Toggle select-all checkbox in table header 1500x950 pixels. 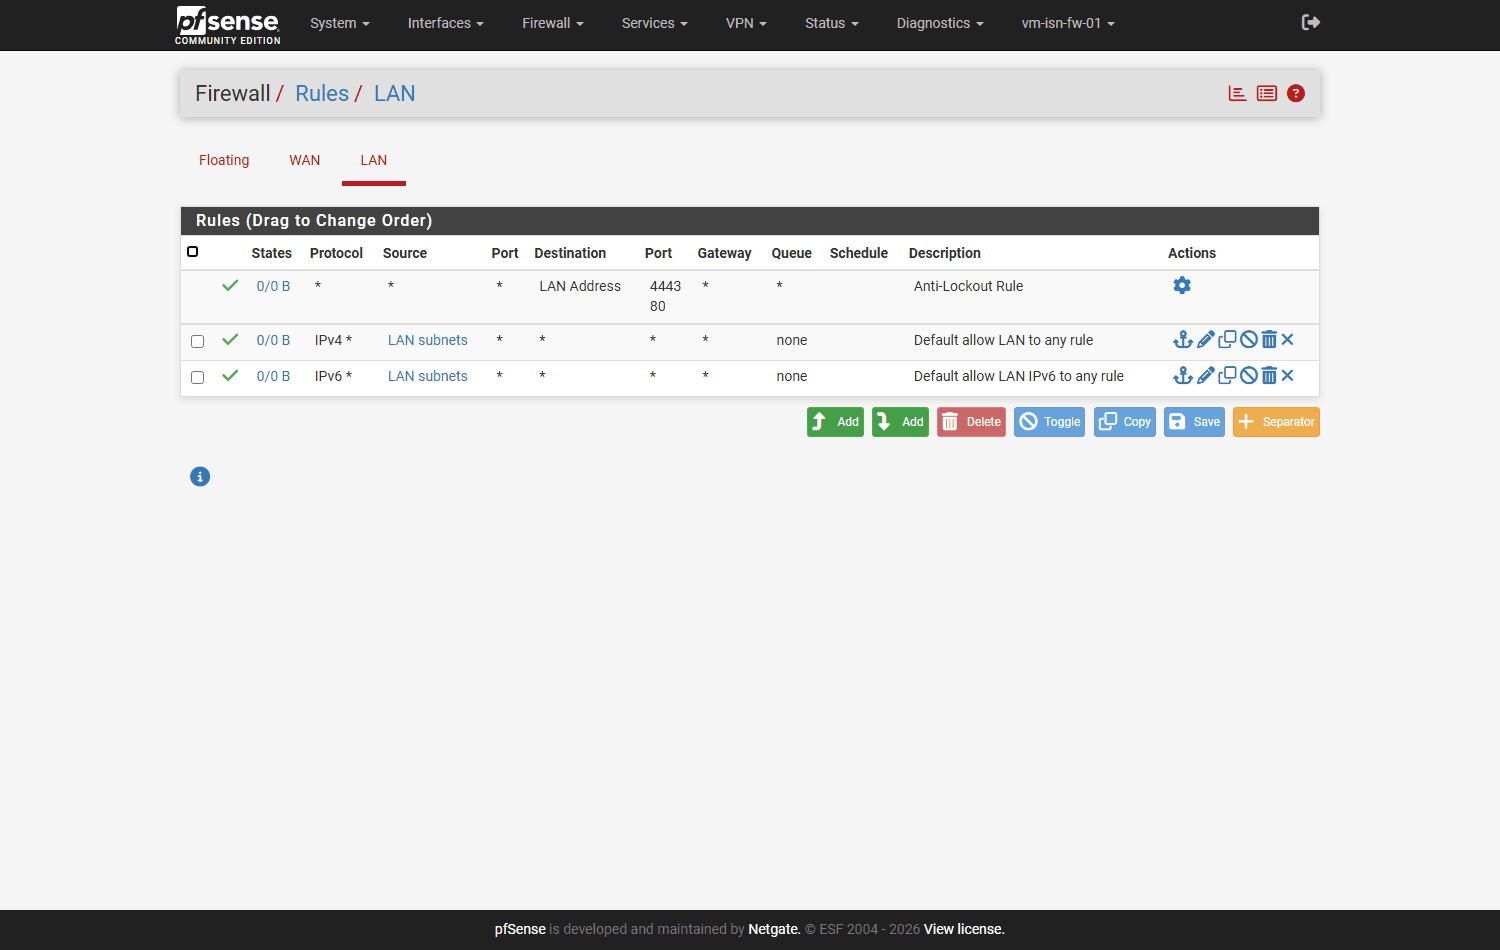coord(193,252)
